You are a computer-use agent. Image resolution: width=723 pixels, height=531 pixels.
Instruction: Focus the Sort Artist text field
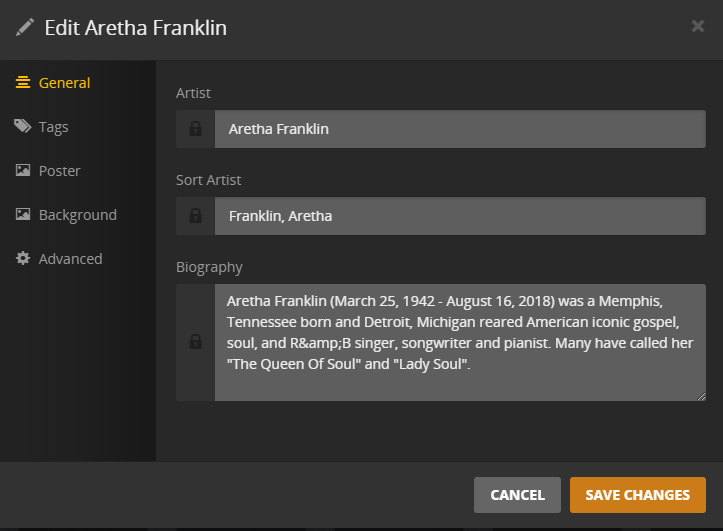(460, 216)
